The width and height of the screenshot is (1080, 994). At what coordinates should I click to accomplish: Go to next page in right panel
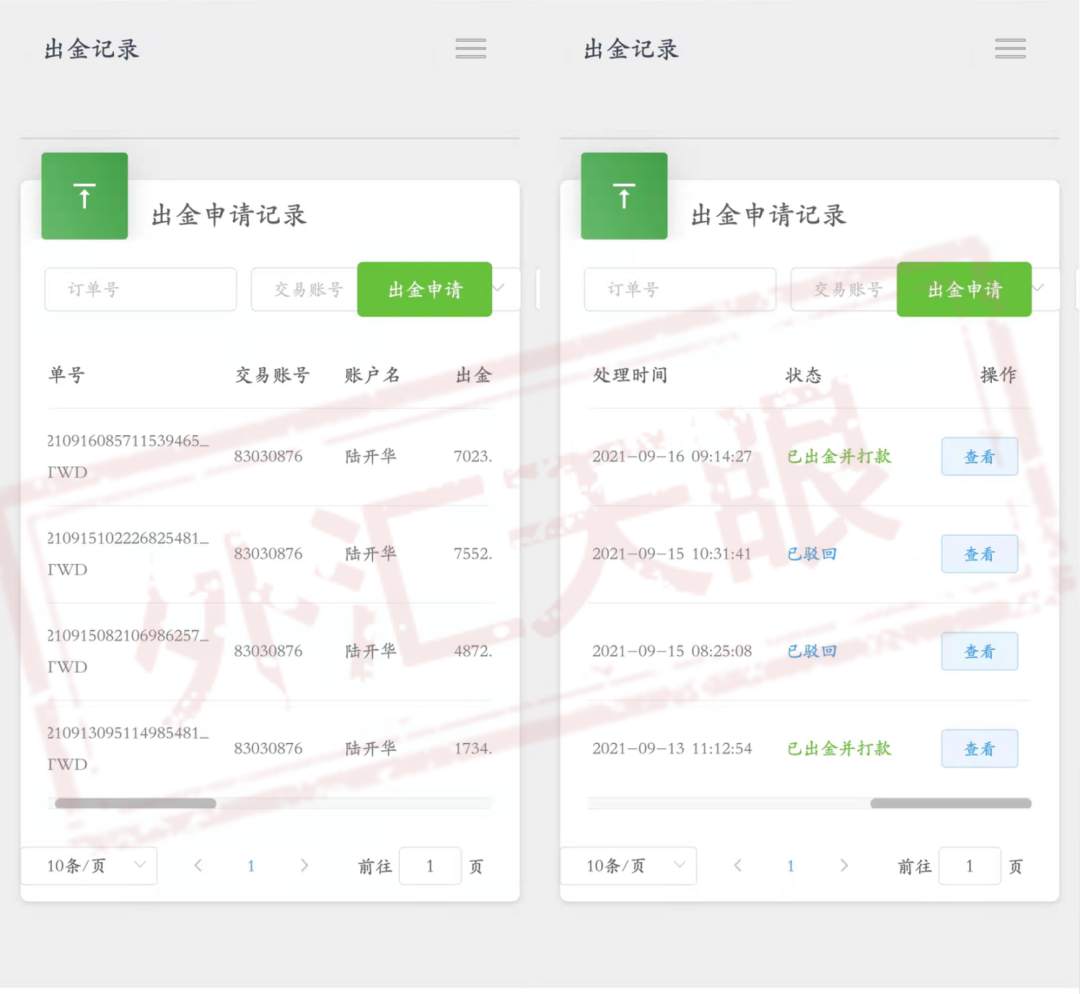[843, 866]
